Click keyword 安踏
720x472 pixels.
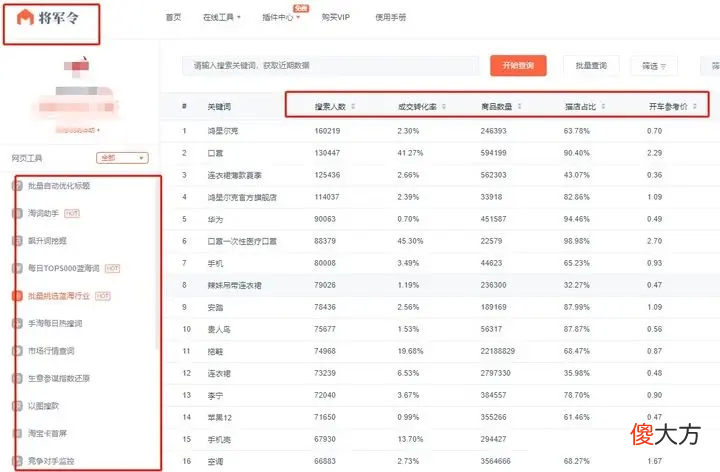point(215,307)
